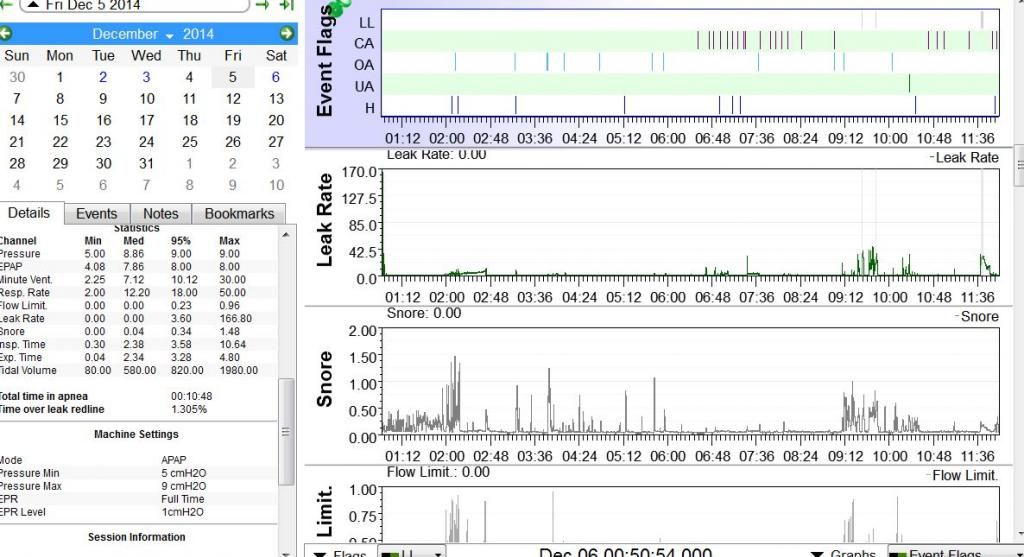Screen dimensions: 1024x557
Task: Click November 30 in the calendar
Action: pos(17,77)
